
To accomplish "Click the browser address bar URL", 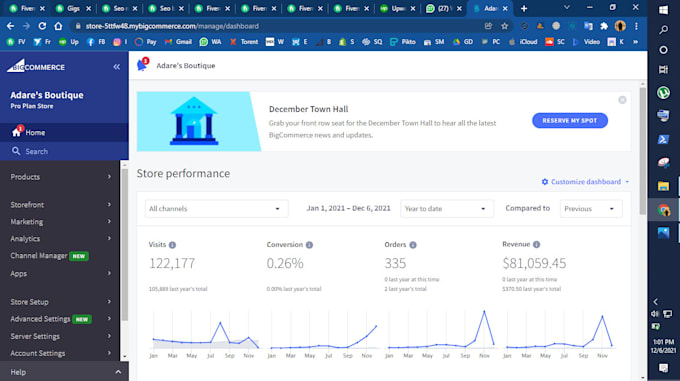I will point(172,26).
